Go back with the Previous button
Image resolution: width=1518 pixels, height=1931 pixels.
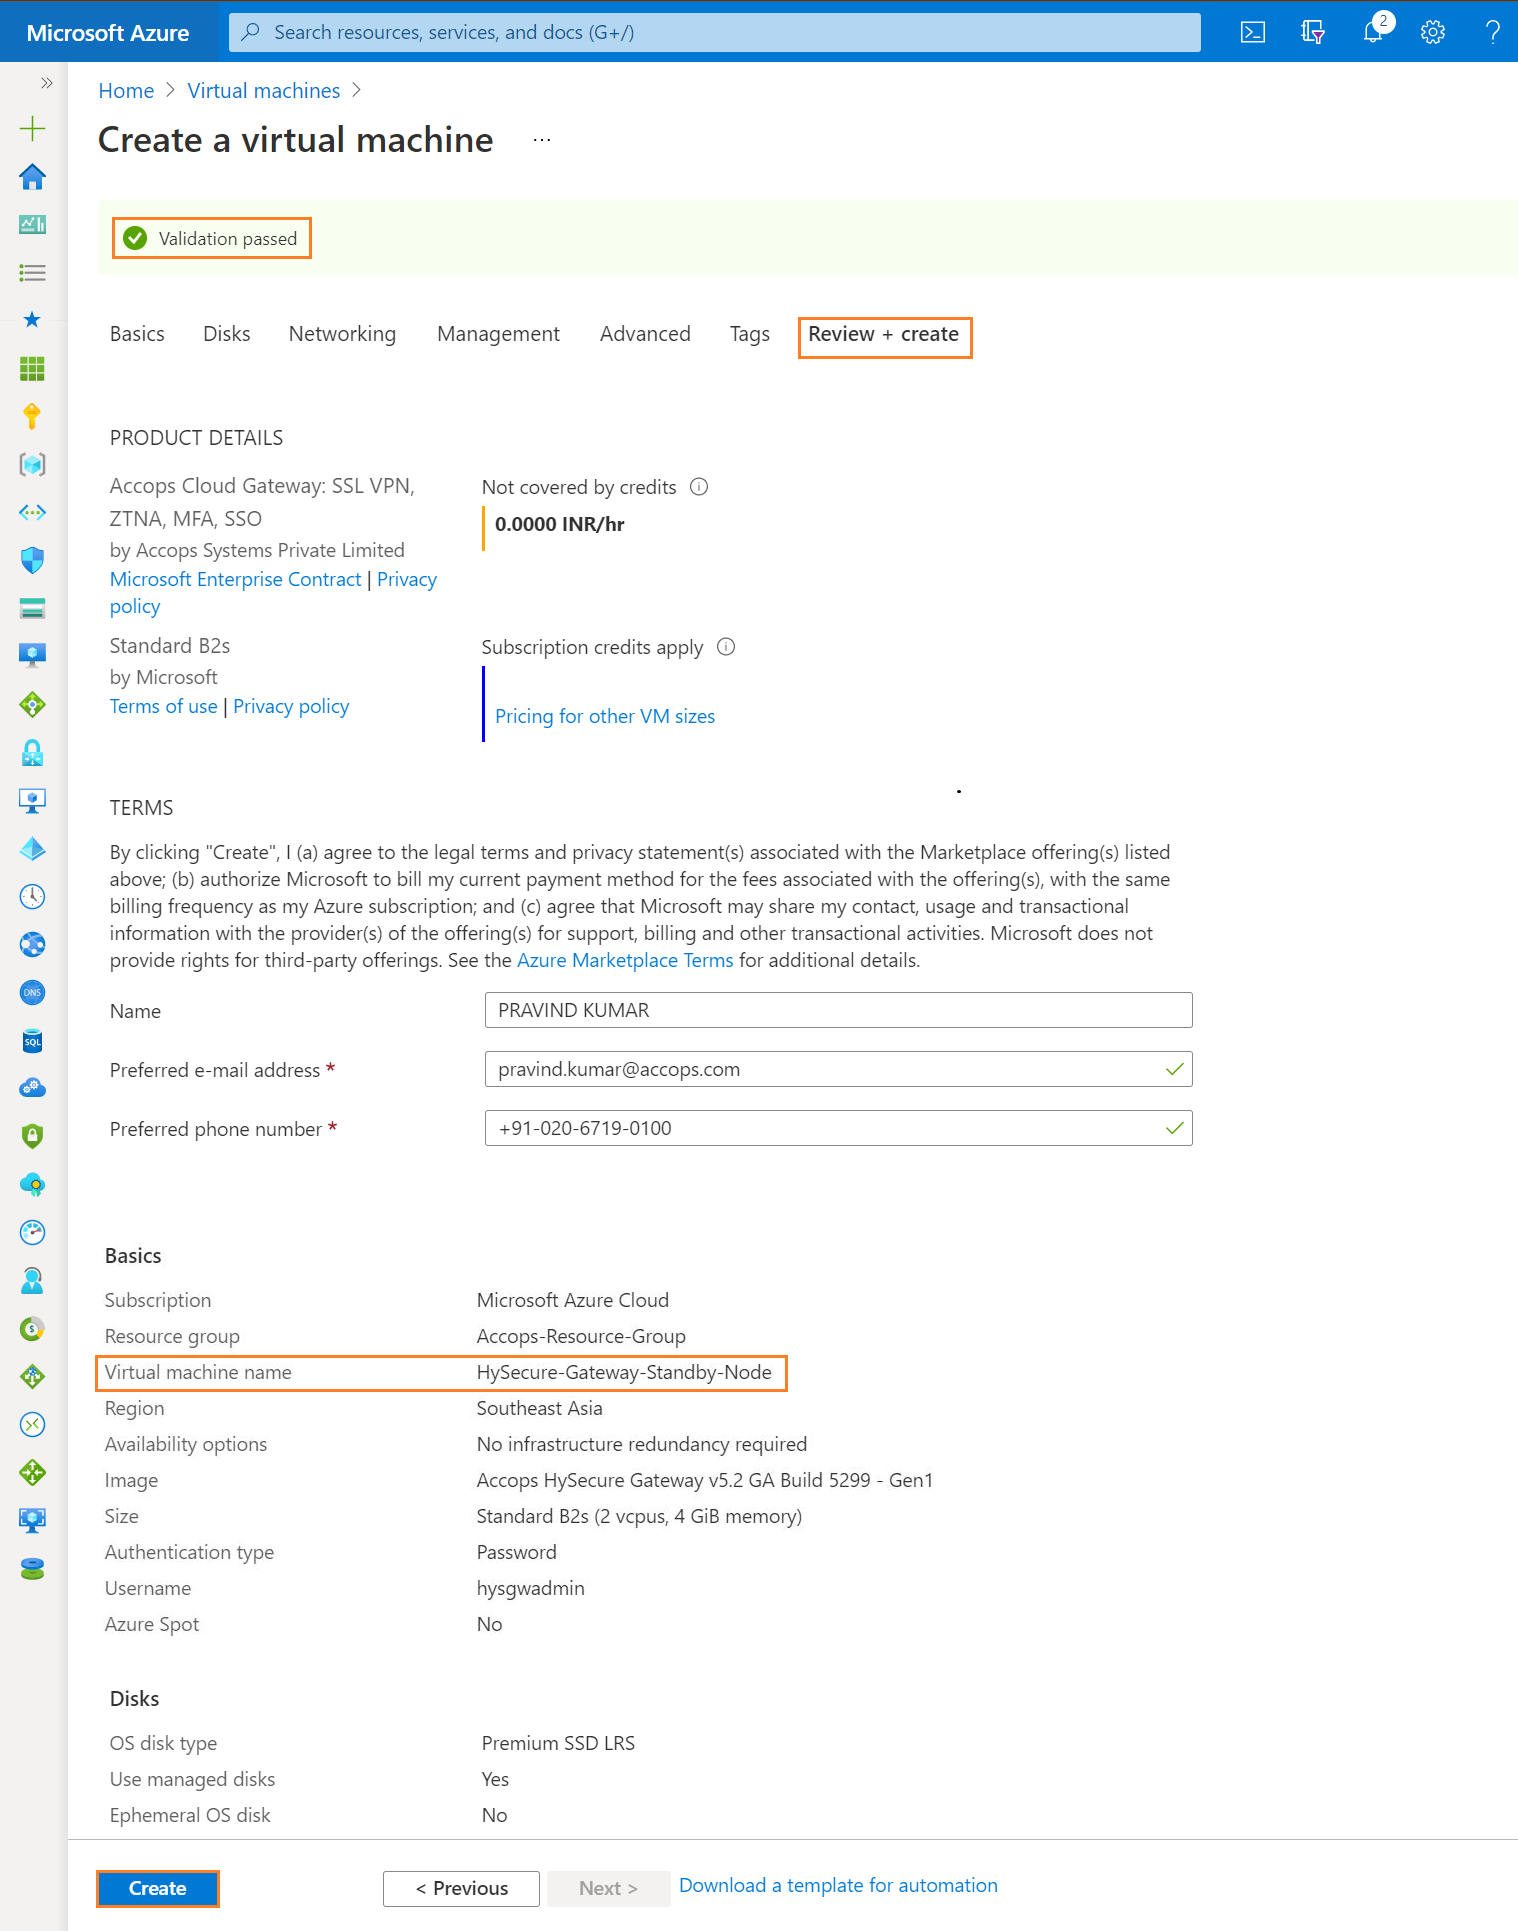click(x=461, y=1888)
